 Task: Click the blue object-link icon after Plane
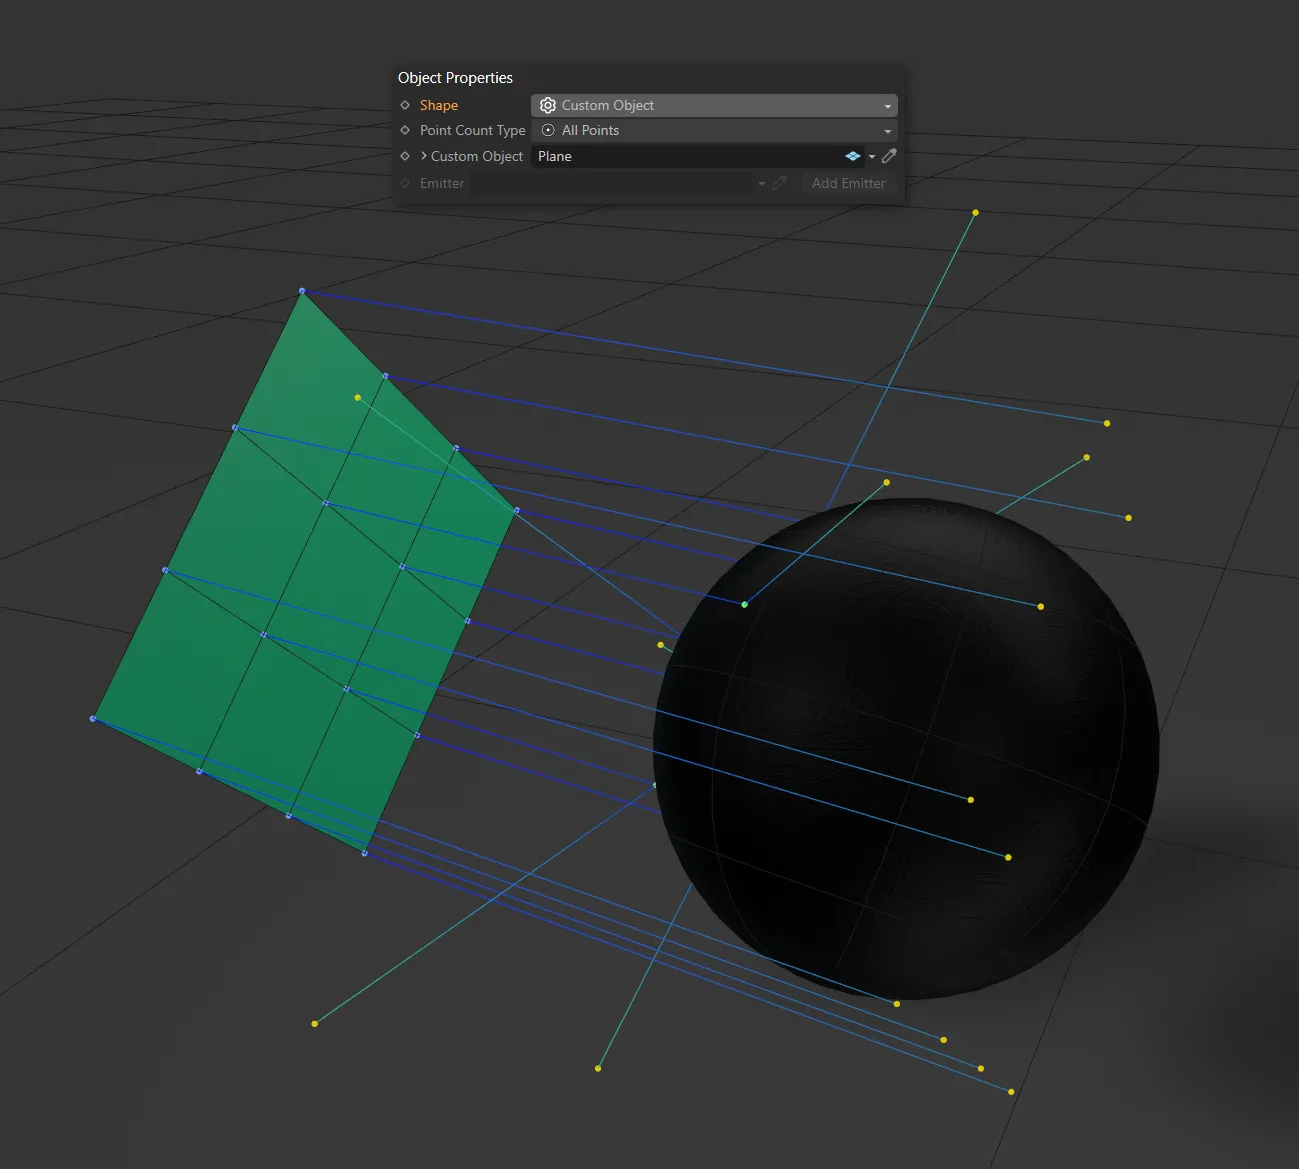tap(852, 156)
